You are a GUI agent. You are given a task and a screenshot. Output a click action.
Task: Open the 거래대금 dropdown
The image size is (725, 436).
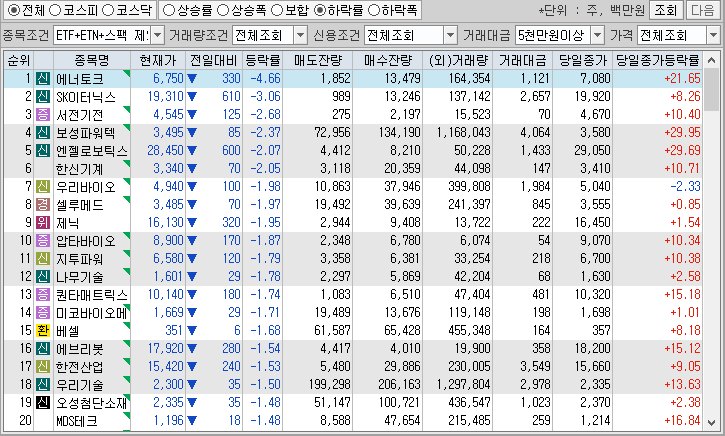pos(598,35)
